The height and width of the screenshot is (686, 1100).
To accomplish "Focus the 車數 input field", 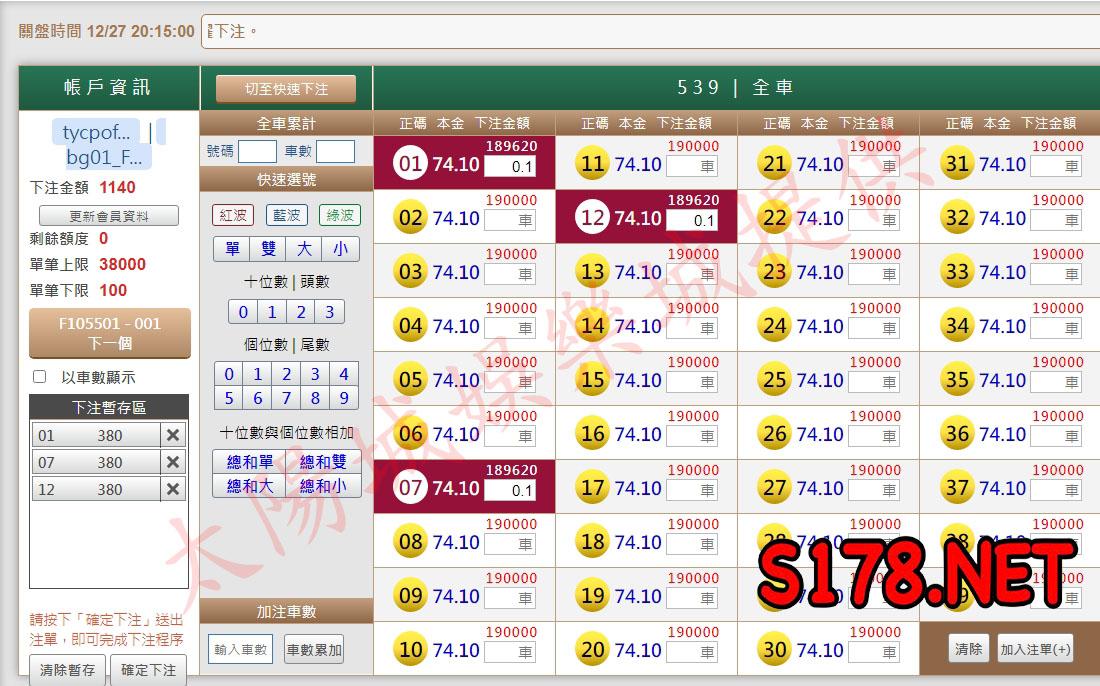I will pos(335,151).
